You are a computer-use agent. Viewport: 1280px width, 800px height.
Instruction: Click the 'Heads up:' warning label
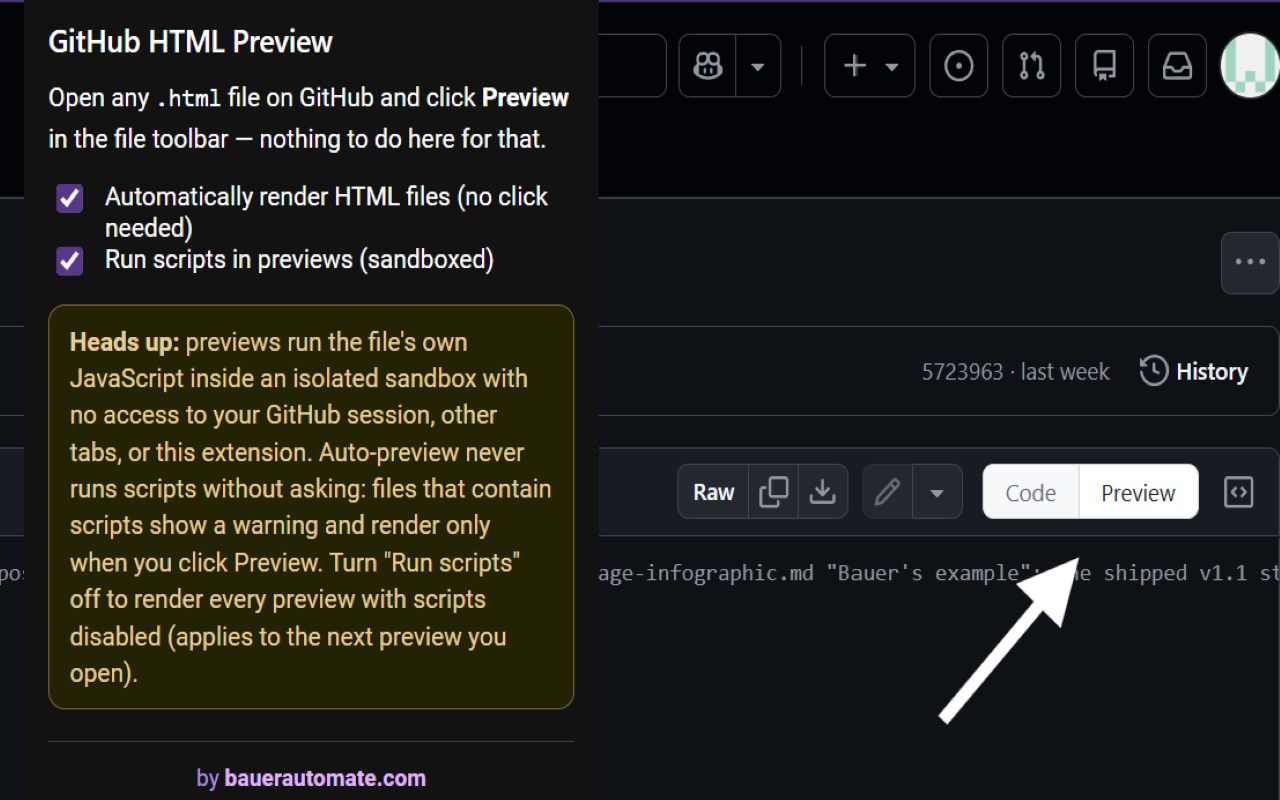point(124,342)
